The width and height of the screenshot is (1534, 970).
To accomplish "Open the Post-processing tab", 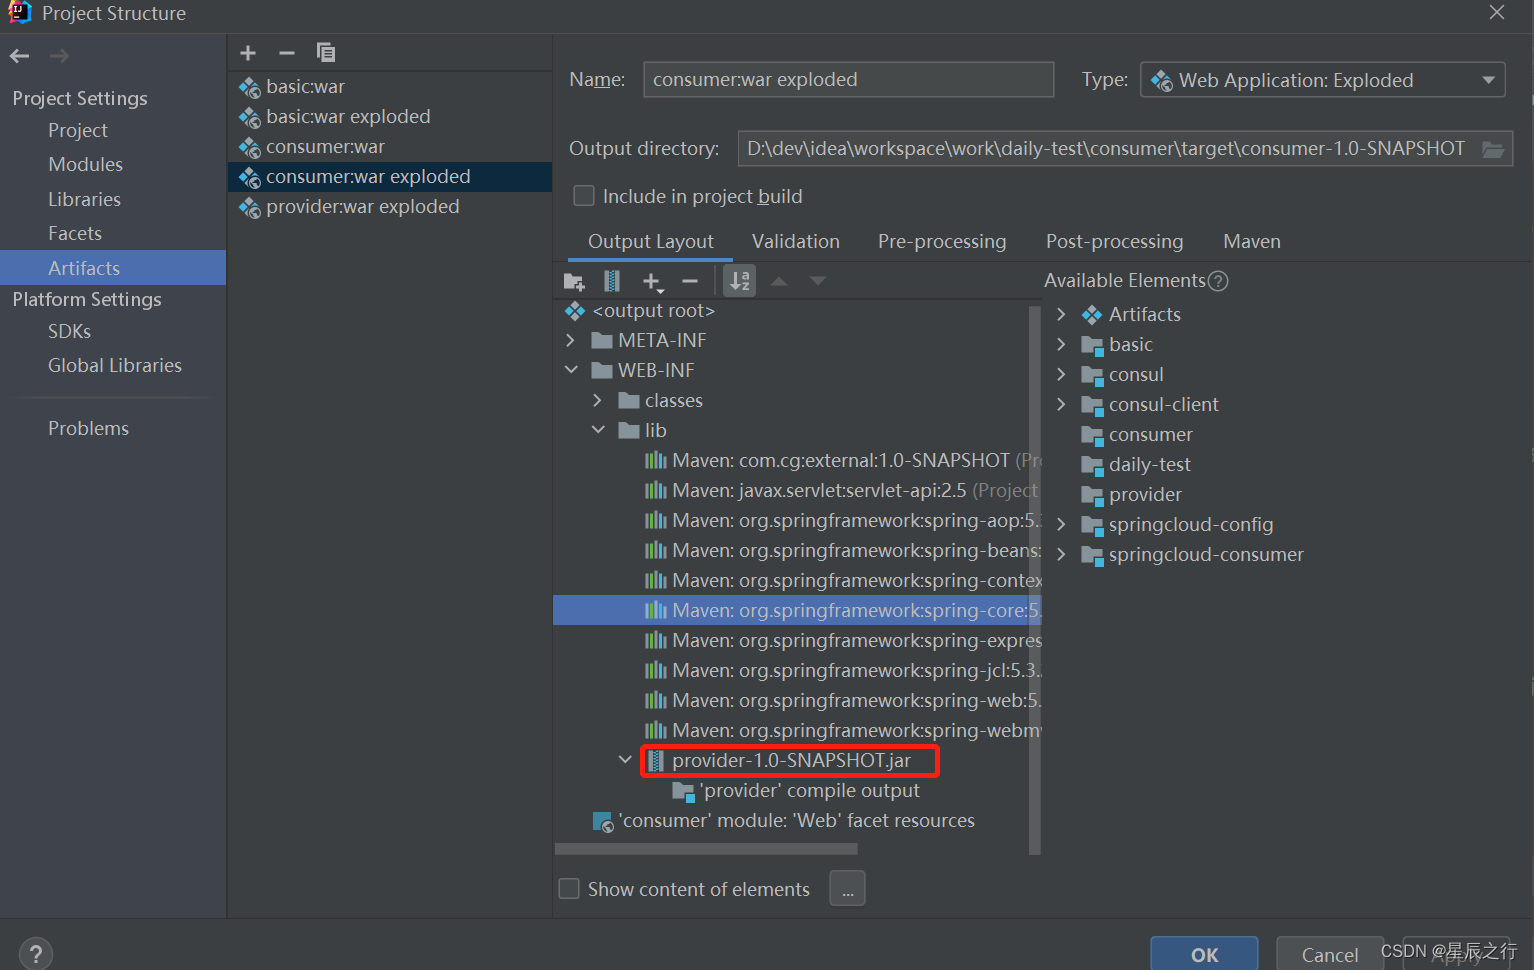I will pos(1114,242).
